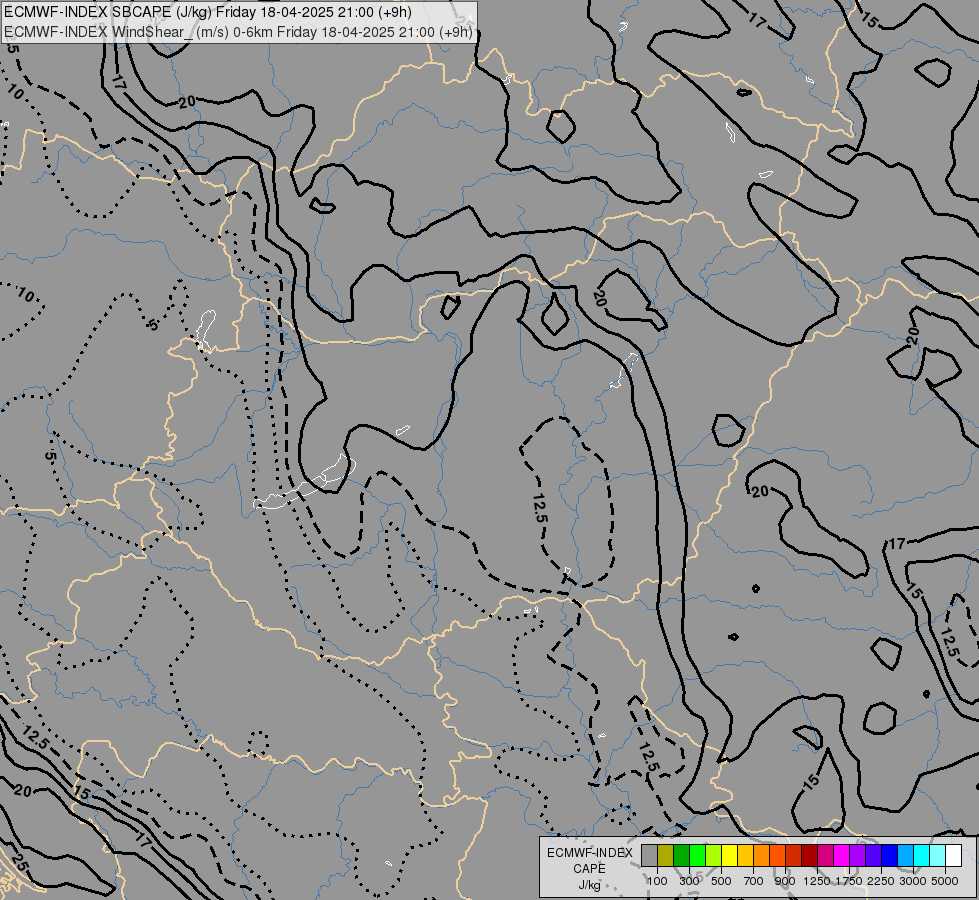Choose the red-orange swatch left of the 900 tick
Screen dimensions: 979x900
777,855
